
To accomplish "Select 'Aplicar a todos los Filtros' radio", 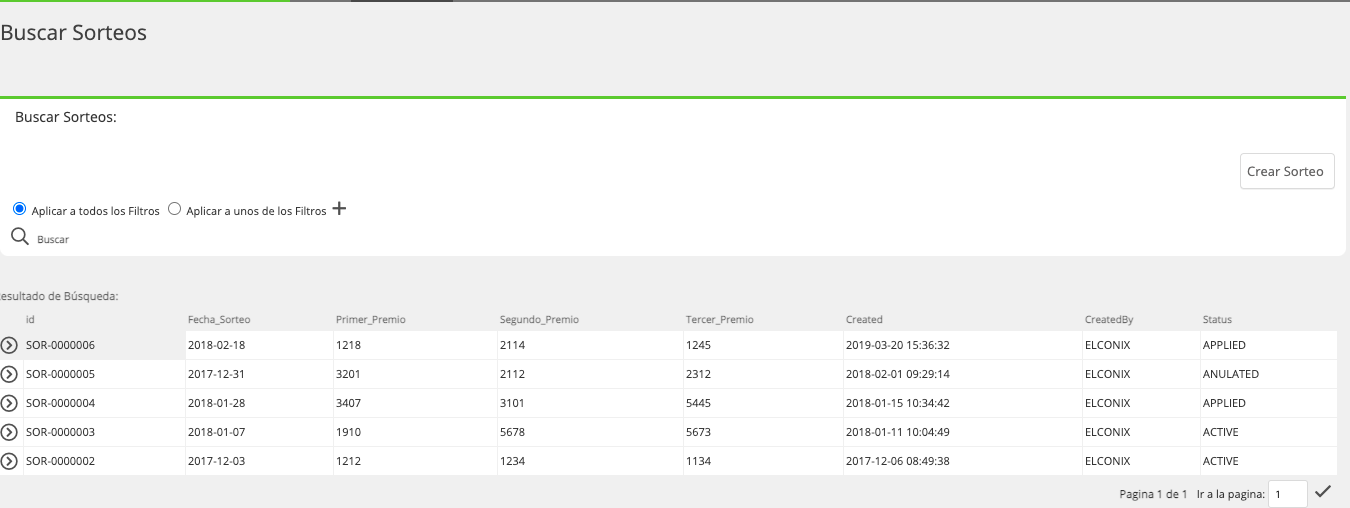I will point(19,209).
